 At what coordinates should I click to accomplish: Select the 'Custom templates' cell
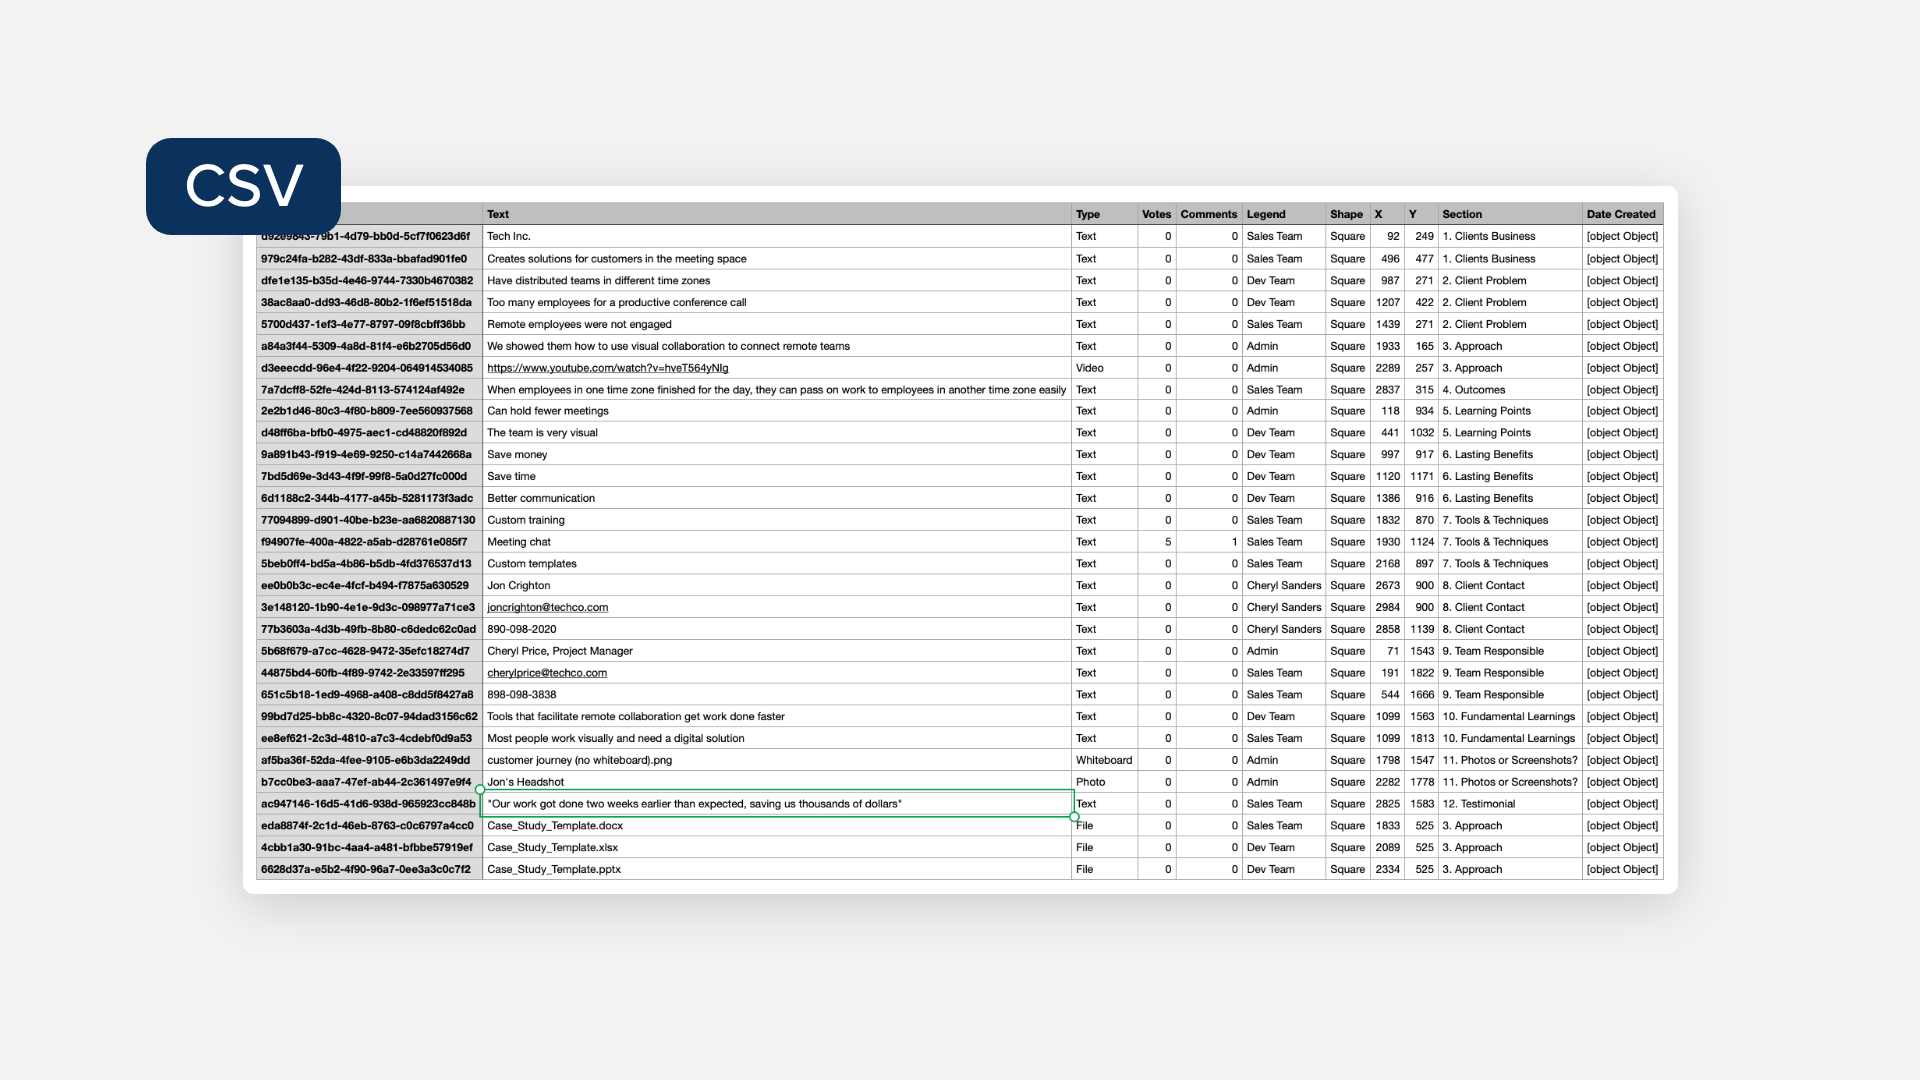(x=777, y=564)
